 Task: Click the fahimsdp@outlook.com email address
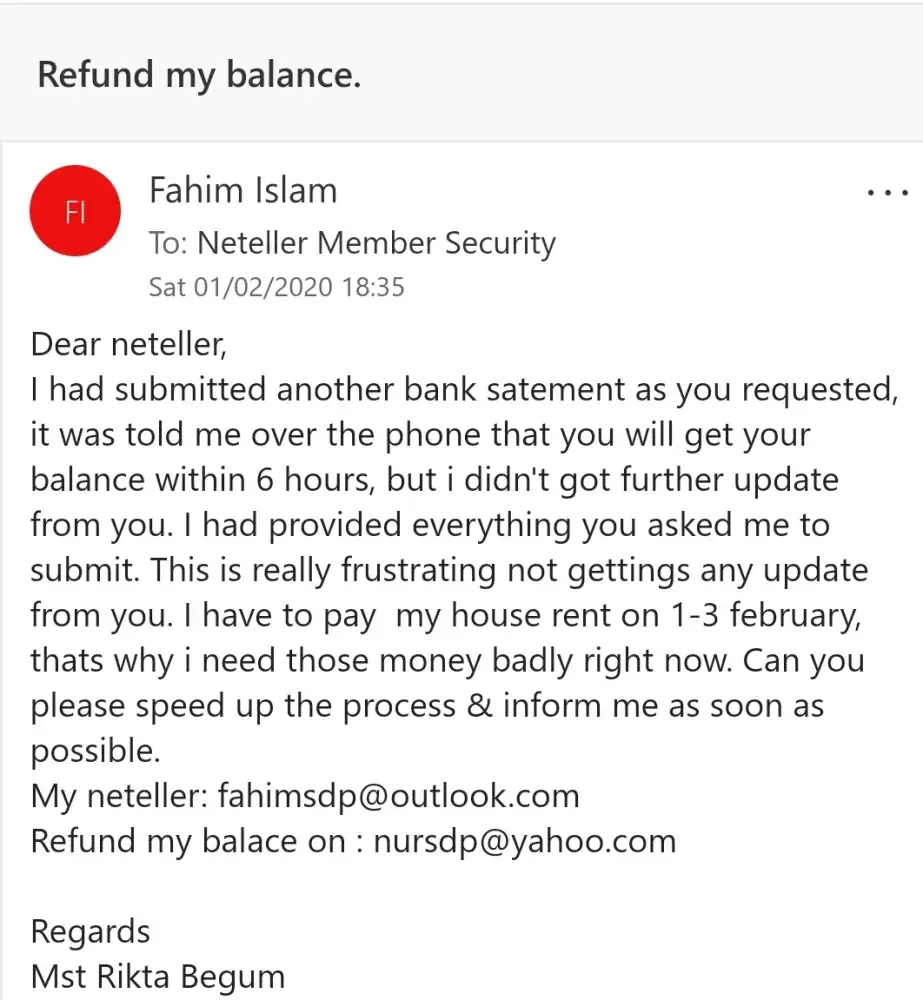coord(397,797)
